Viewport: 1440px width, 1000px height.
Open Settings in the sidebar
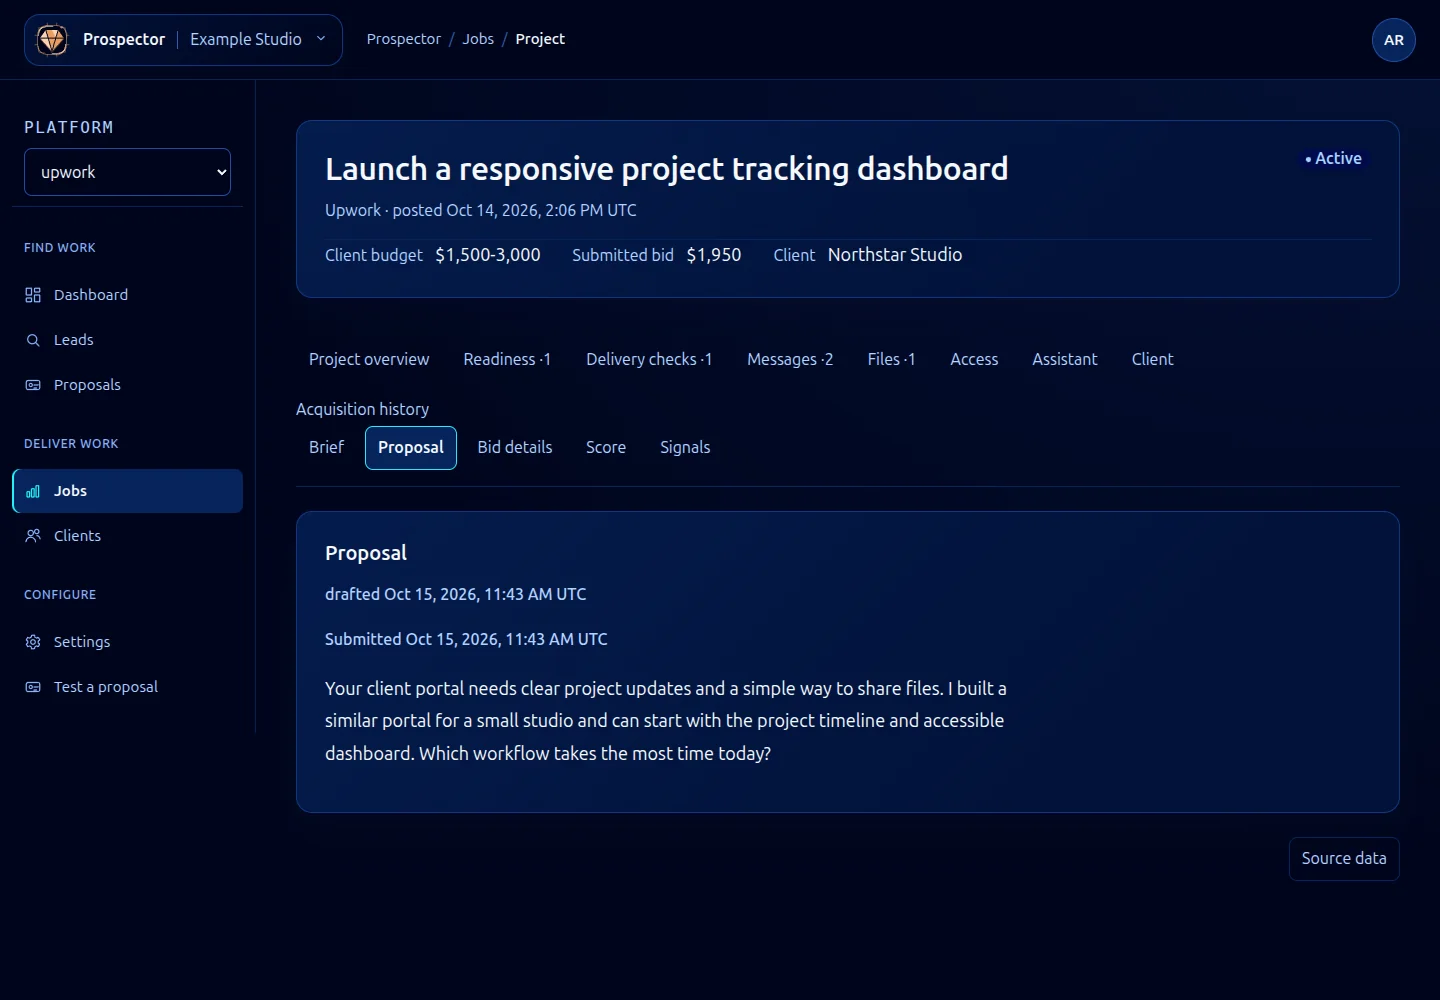[x=127, y=642]
